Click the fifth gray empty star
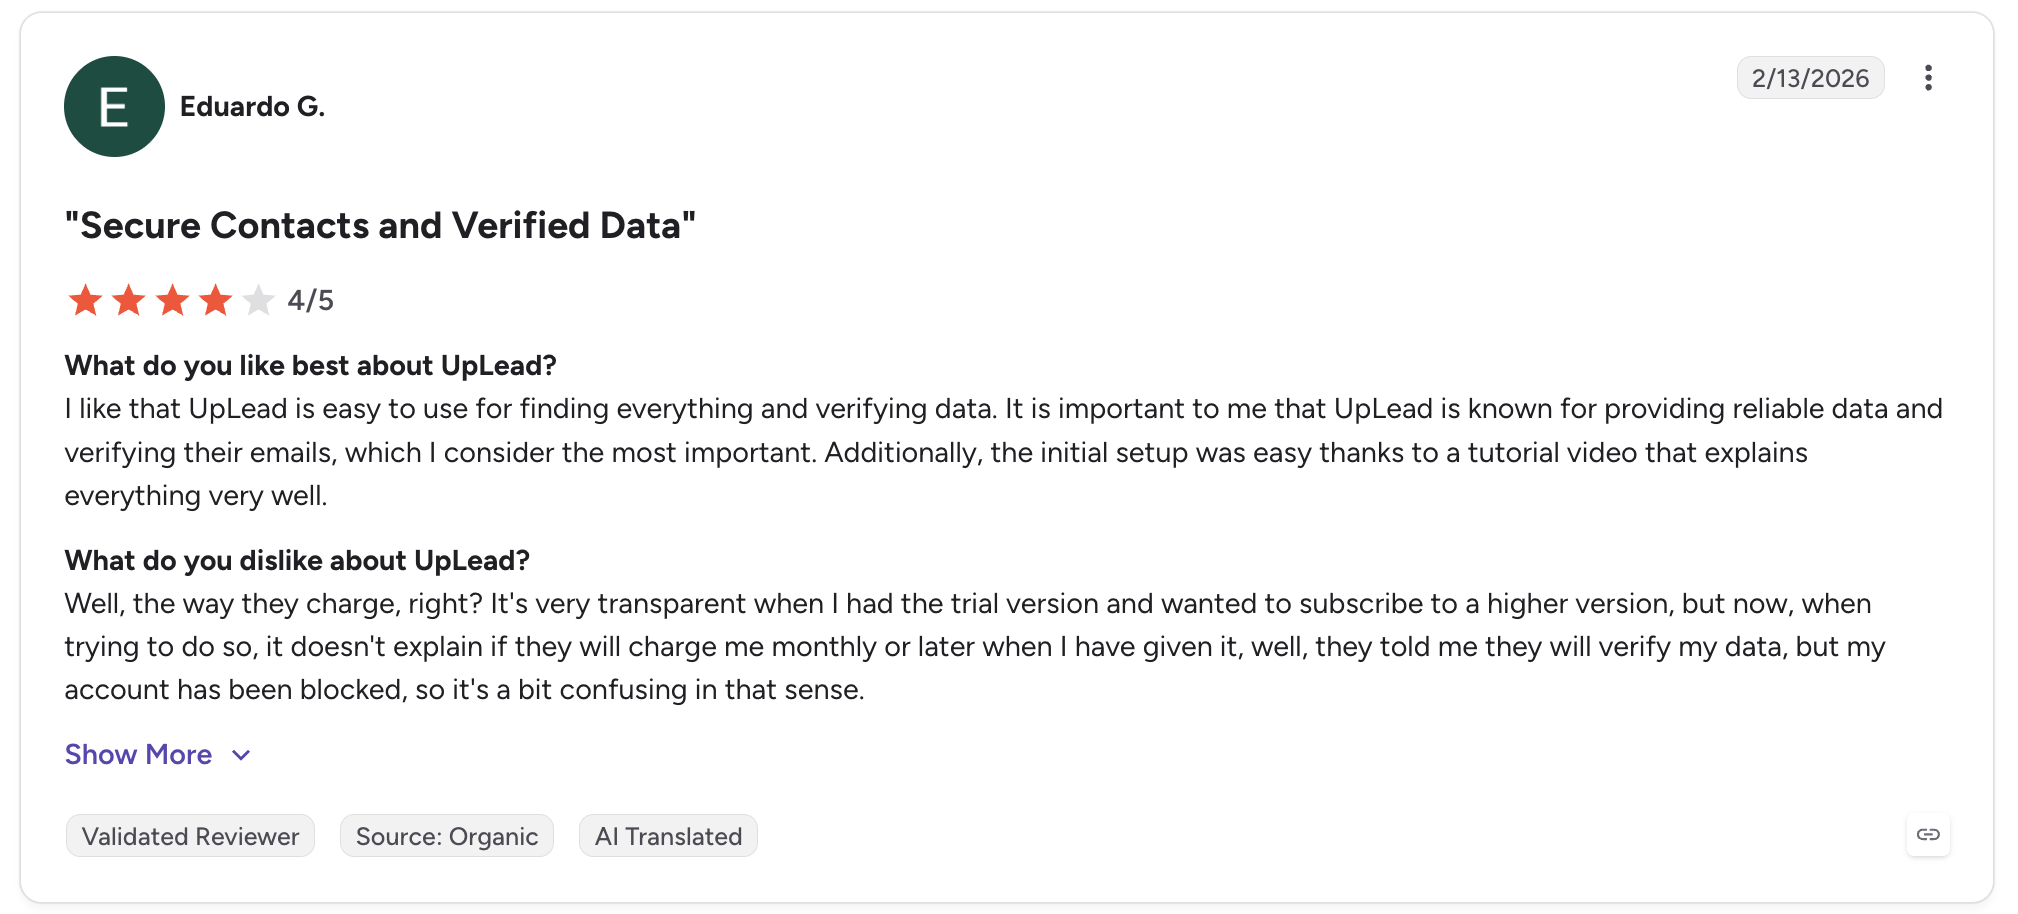2018x914 pixels. click(x=258, y=300)
